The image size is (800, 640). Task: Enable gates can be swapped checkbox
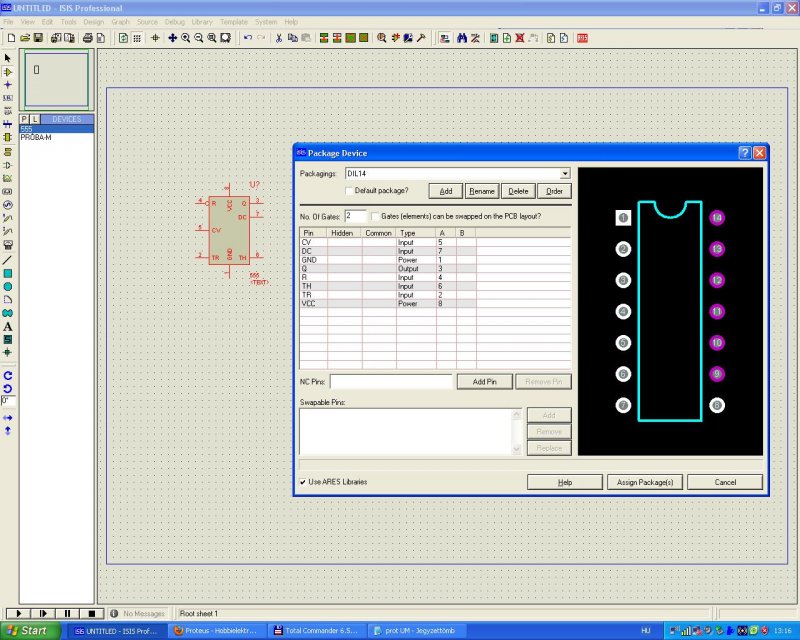point(375,216)
